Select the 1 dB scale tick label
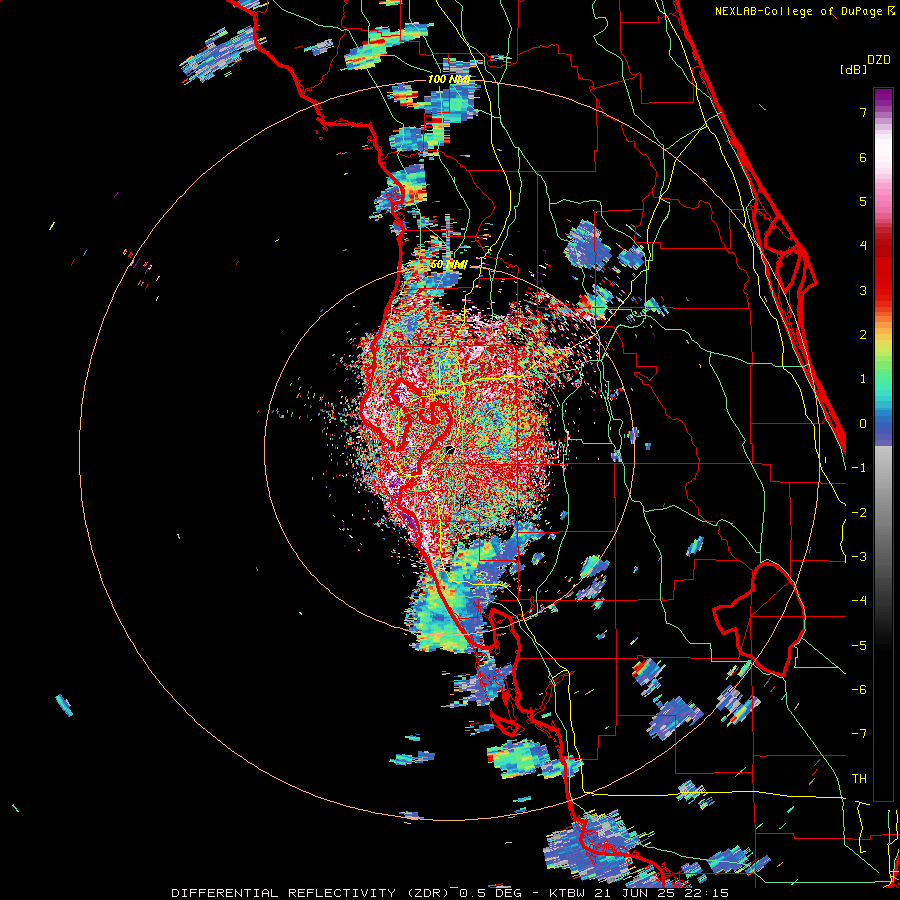 coord(863,379)
